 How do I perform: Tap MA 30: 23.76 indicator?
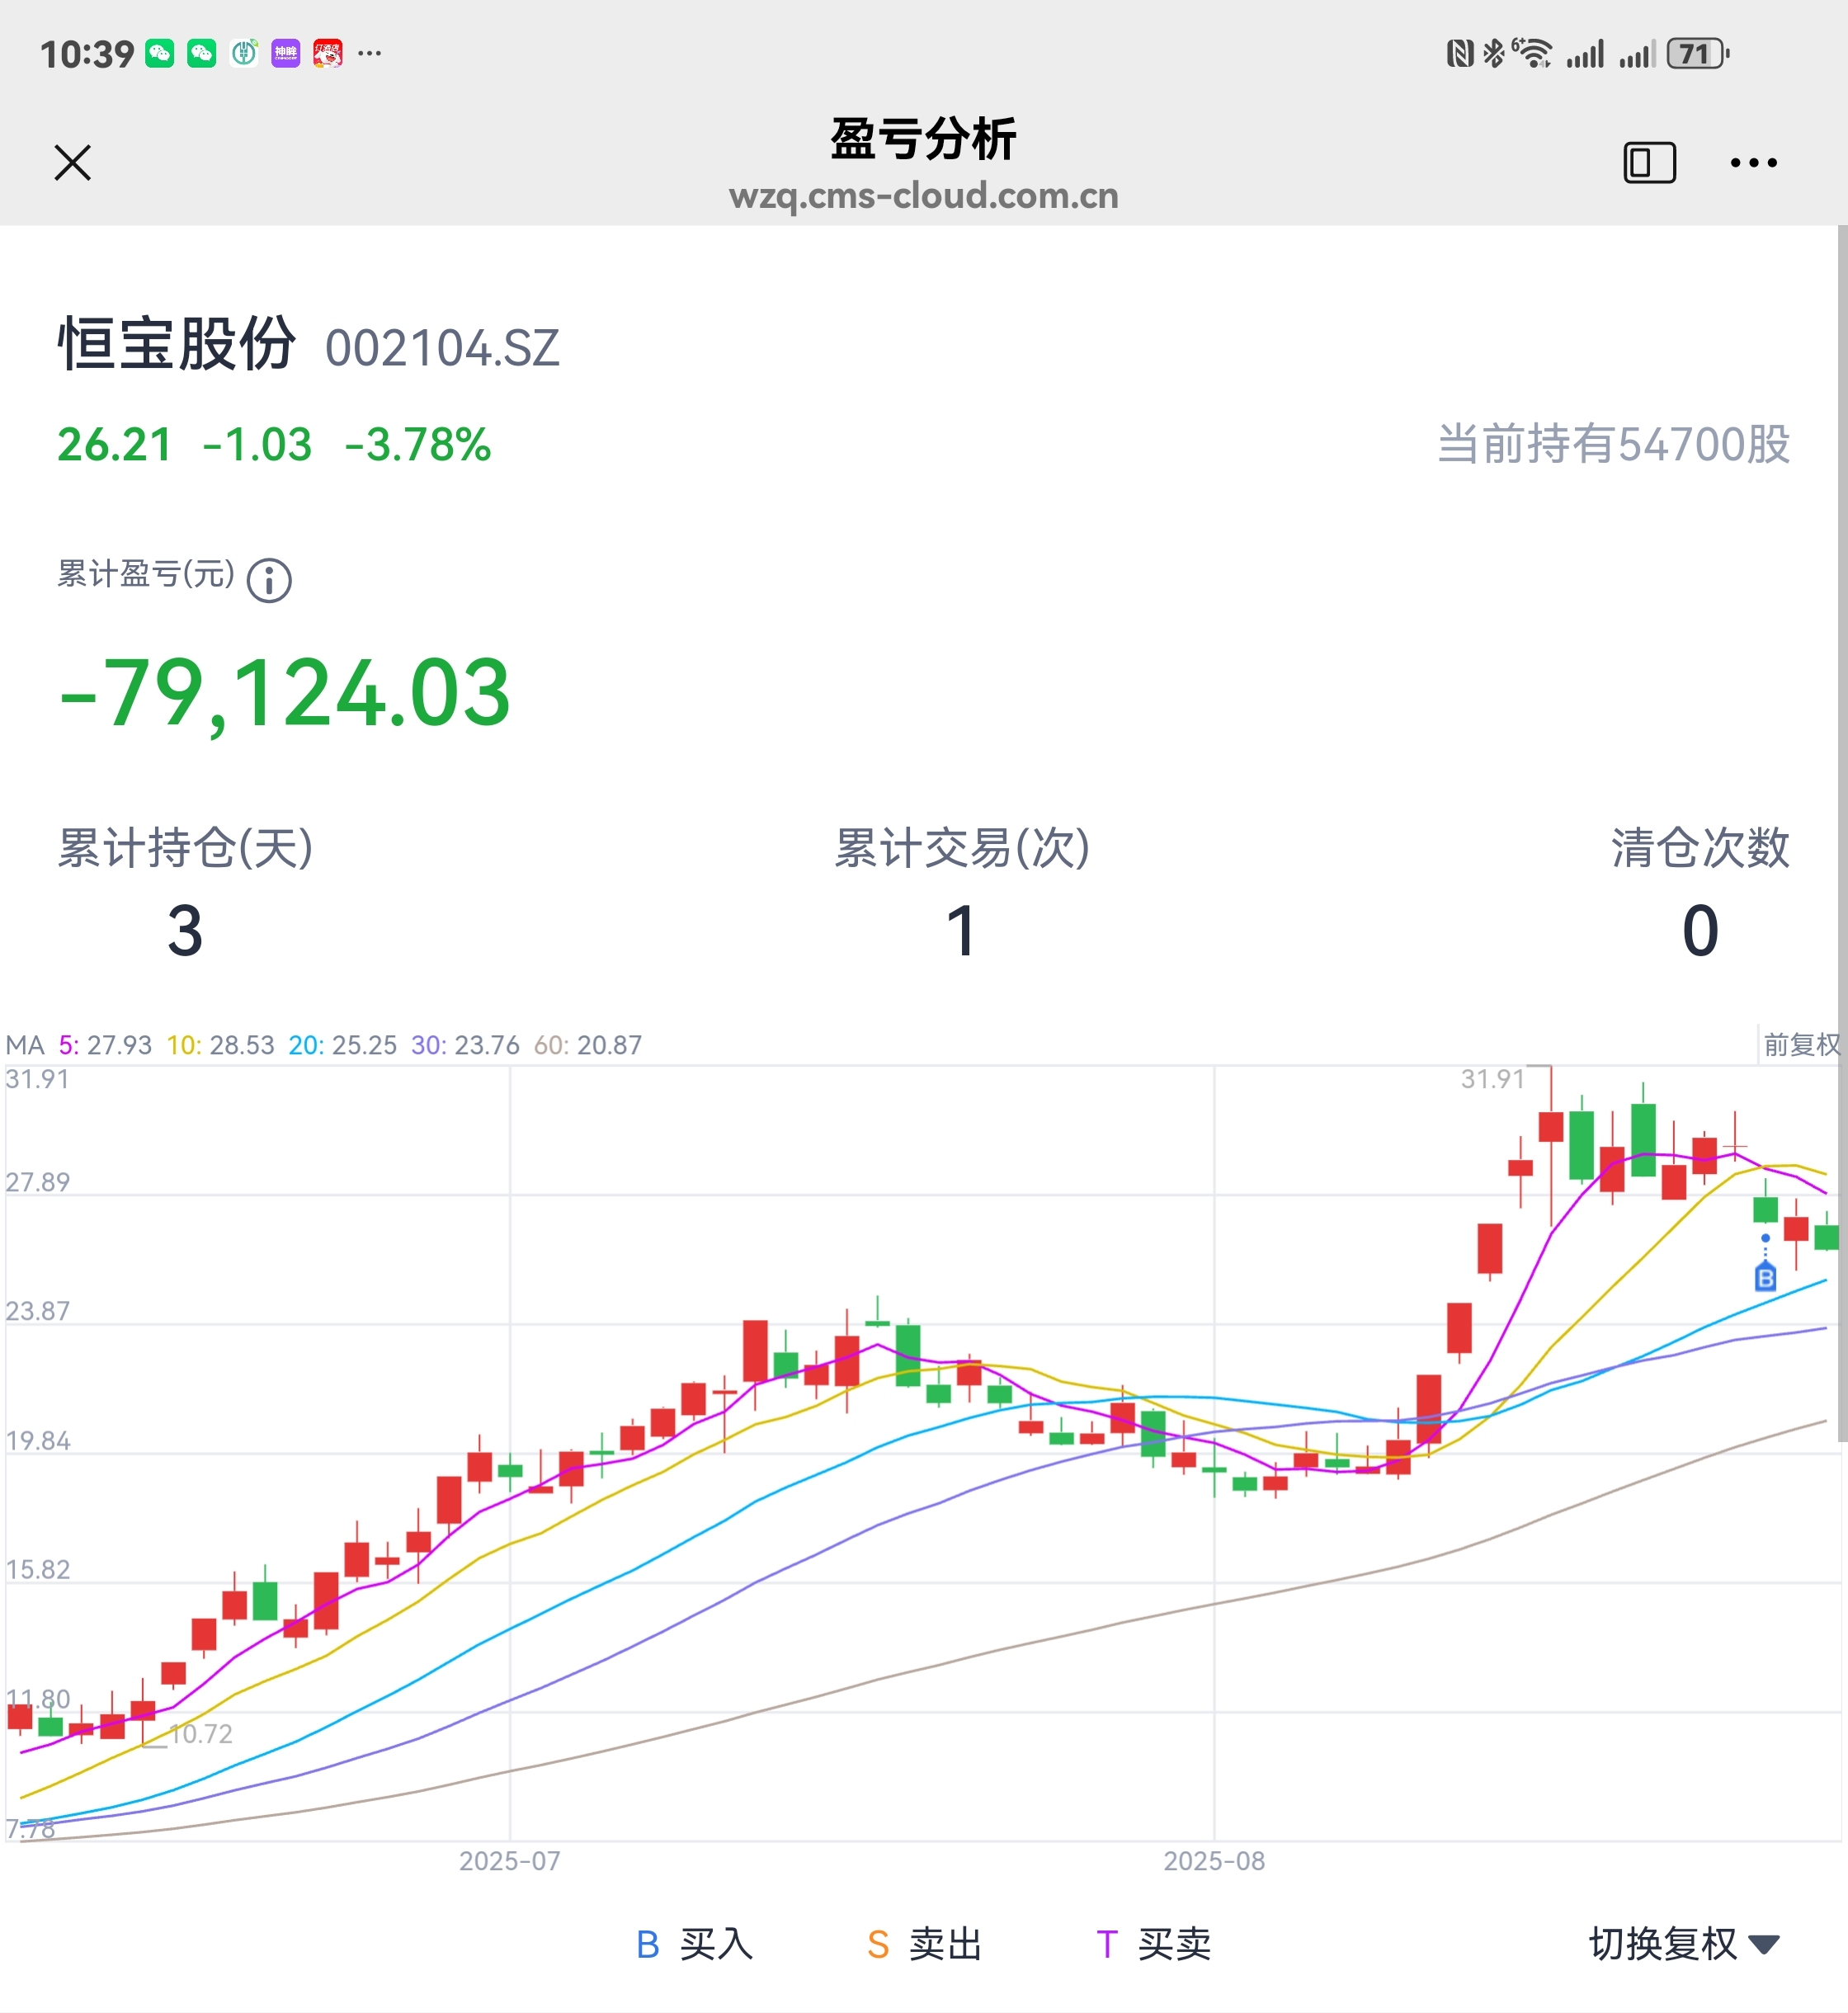point(465,1045)
